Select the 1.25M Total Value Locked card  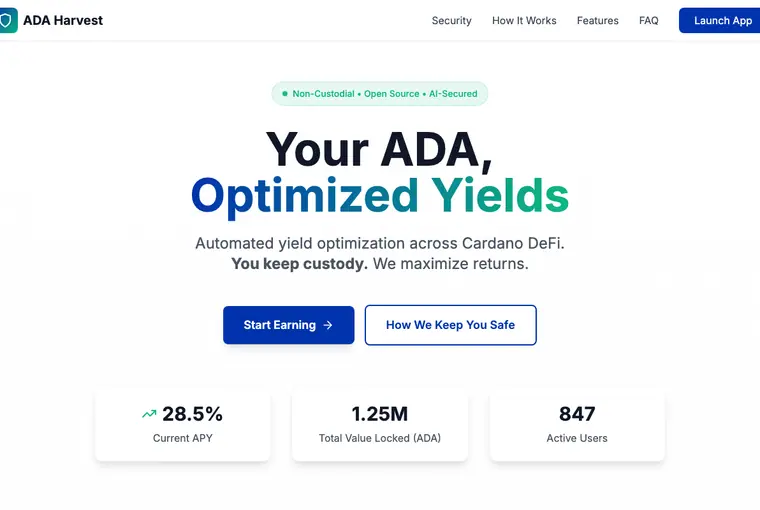380,425
